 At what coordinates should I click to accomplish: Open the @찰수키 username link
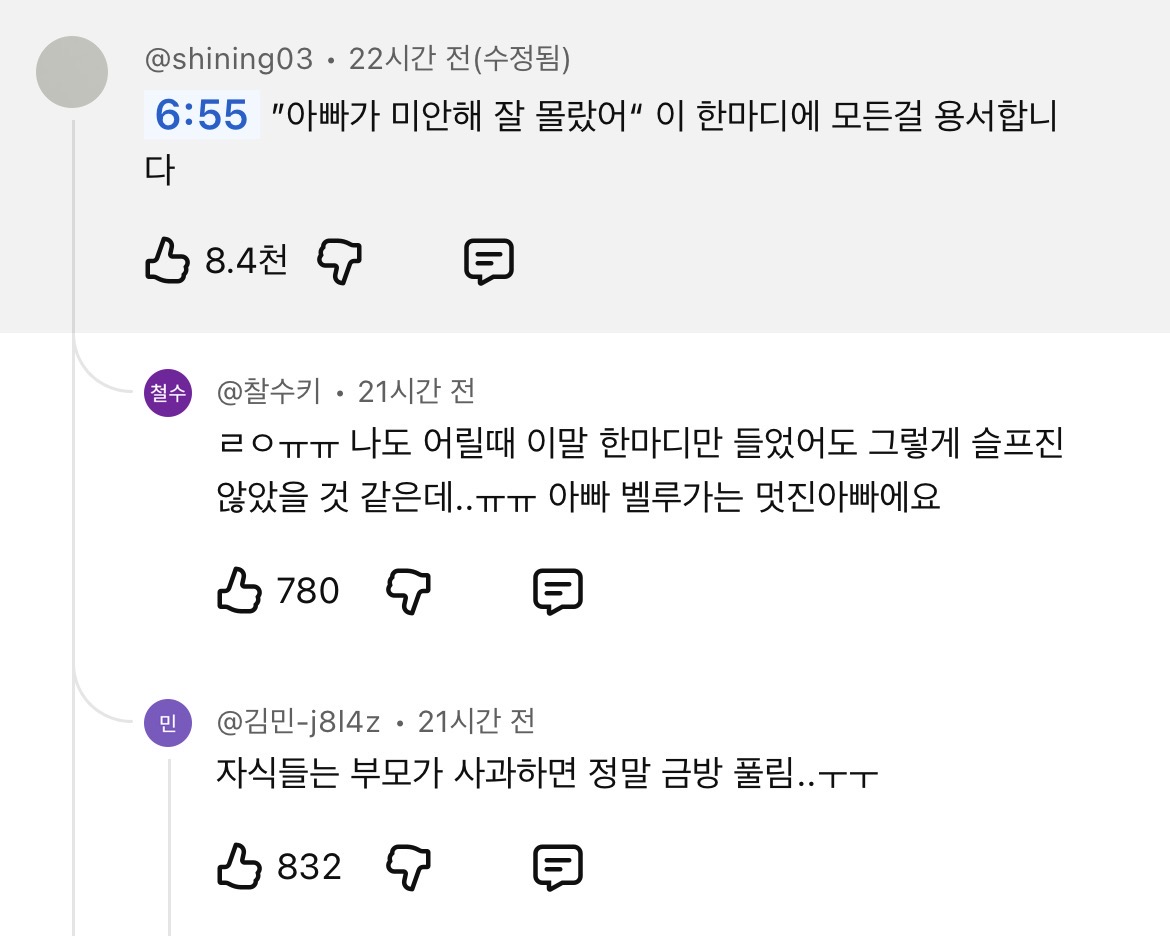click(x=269, y=391)
